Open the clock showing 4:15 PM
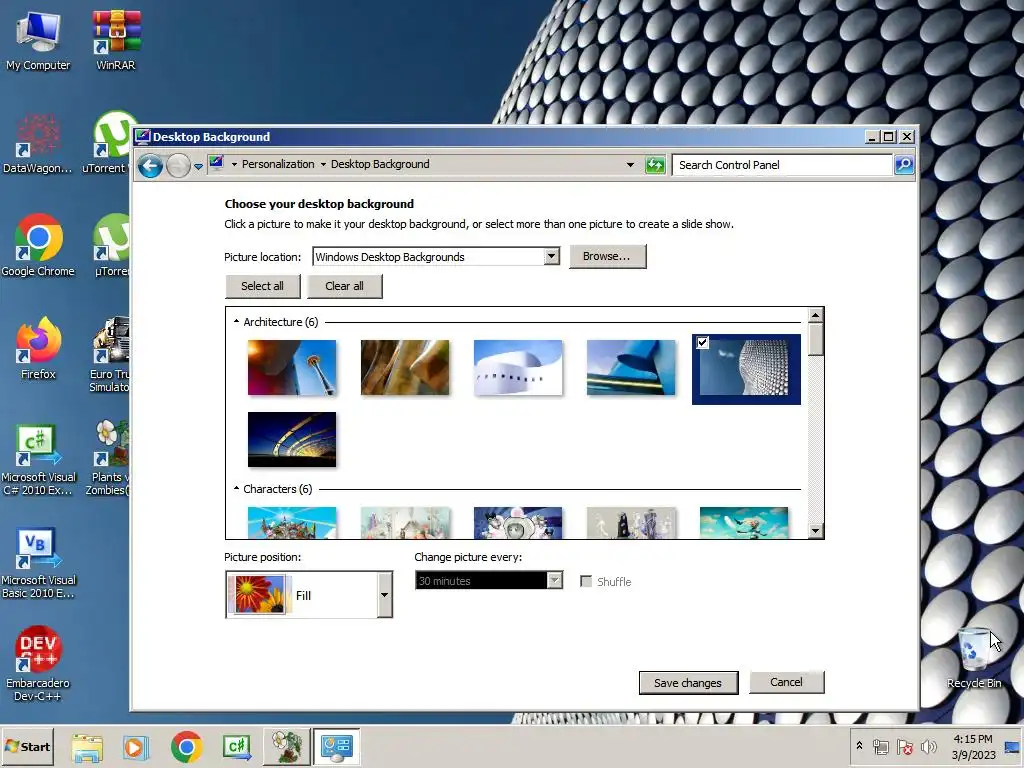This screenshot has height=768, width=1024. [973, 746]
